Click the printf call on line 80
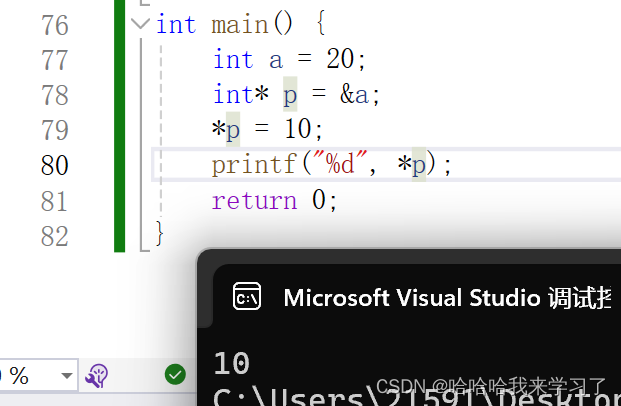The width and height of the screenshot is (621, 406). pyautogui.click(x=254, y=164)
